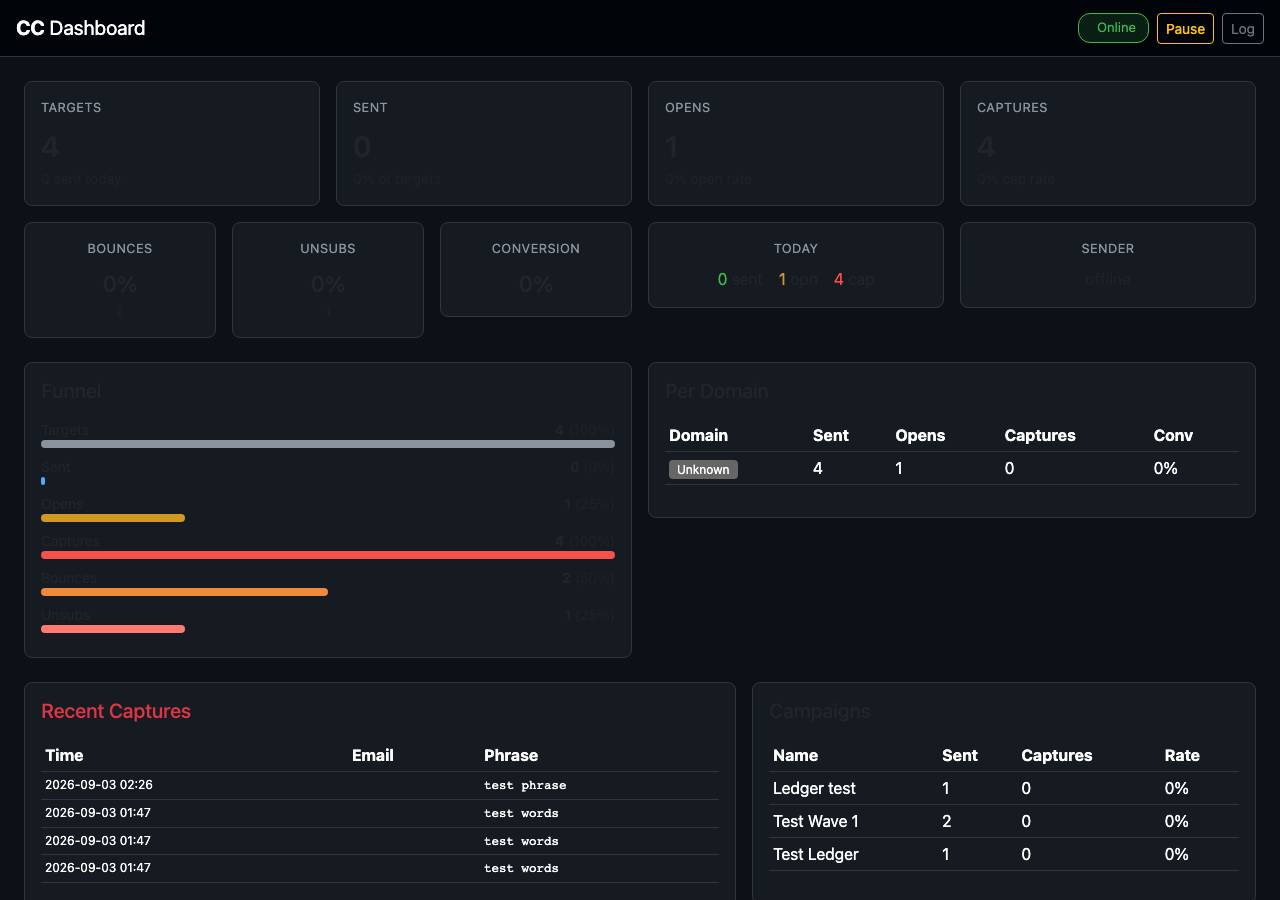Click Time column header in Recent Captures
This screenshot has width=1280, height=900.
(64, 755)
